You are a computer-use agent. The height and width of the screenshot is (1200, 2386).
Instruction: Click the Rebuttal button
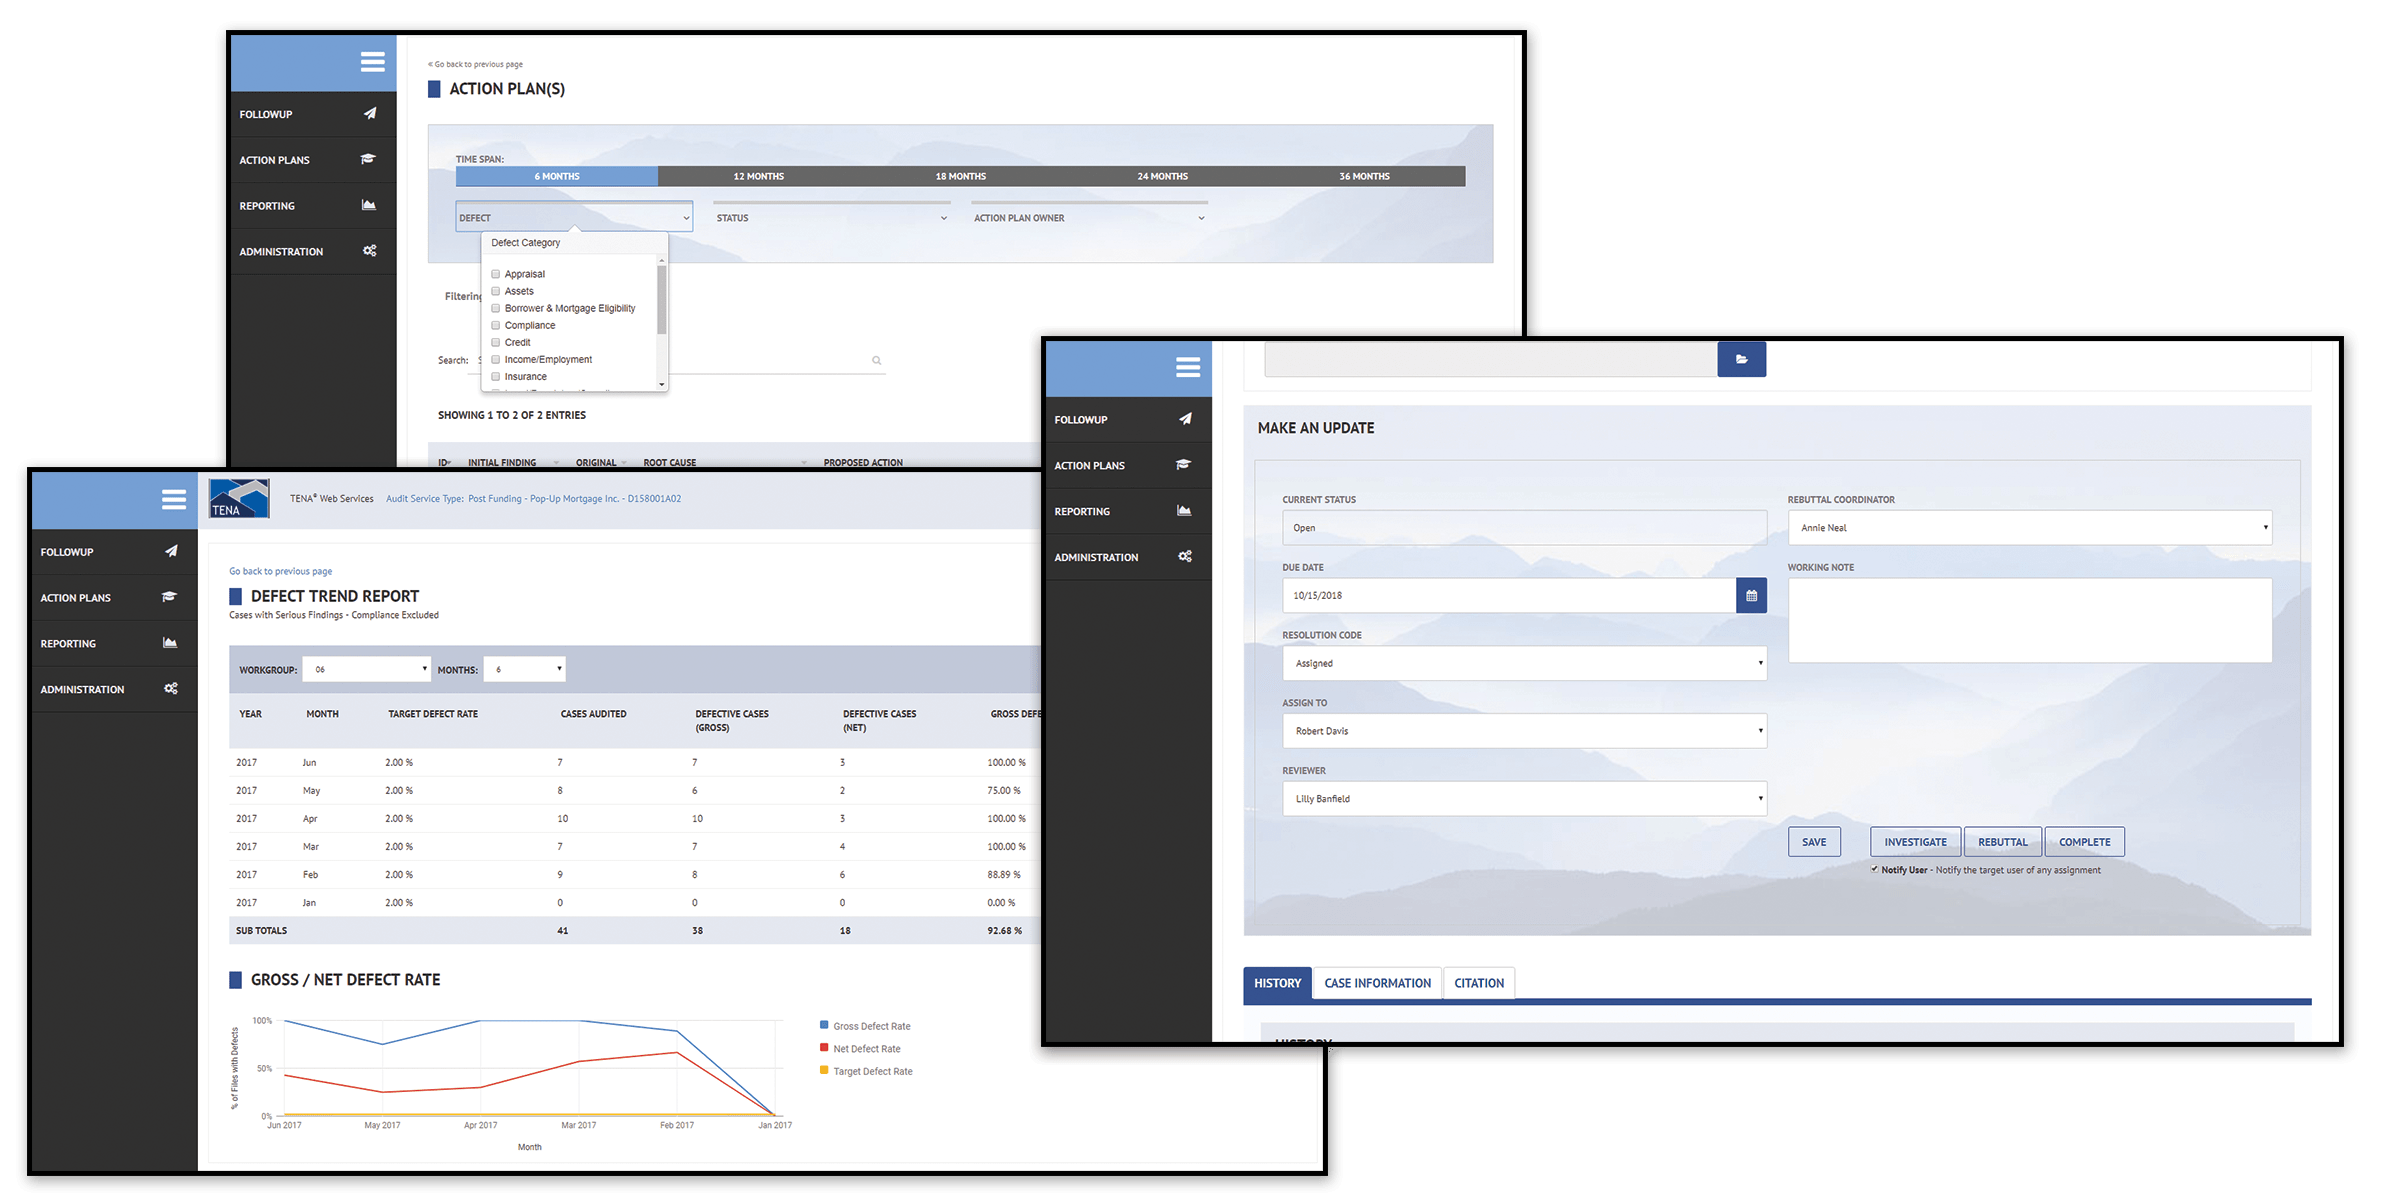tap(2003, 842)
